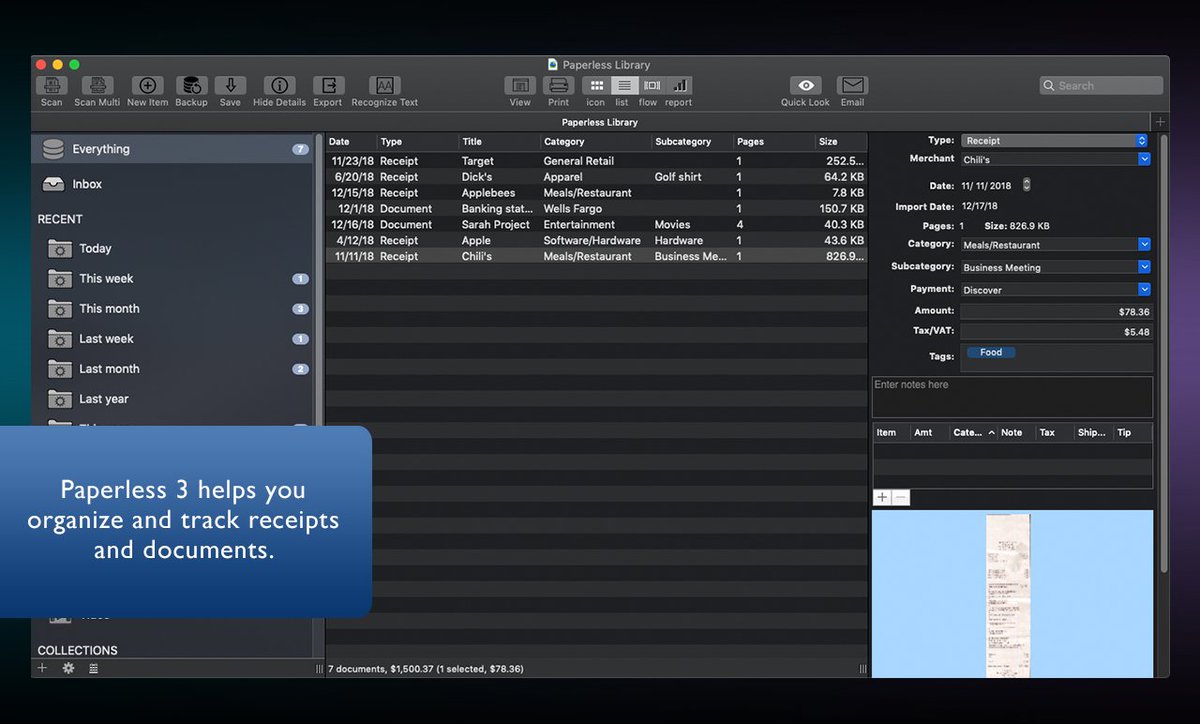This screenshot has width=1200, height=724.
Task: Open the View toolbar button
Action: [x=520, y=86]
